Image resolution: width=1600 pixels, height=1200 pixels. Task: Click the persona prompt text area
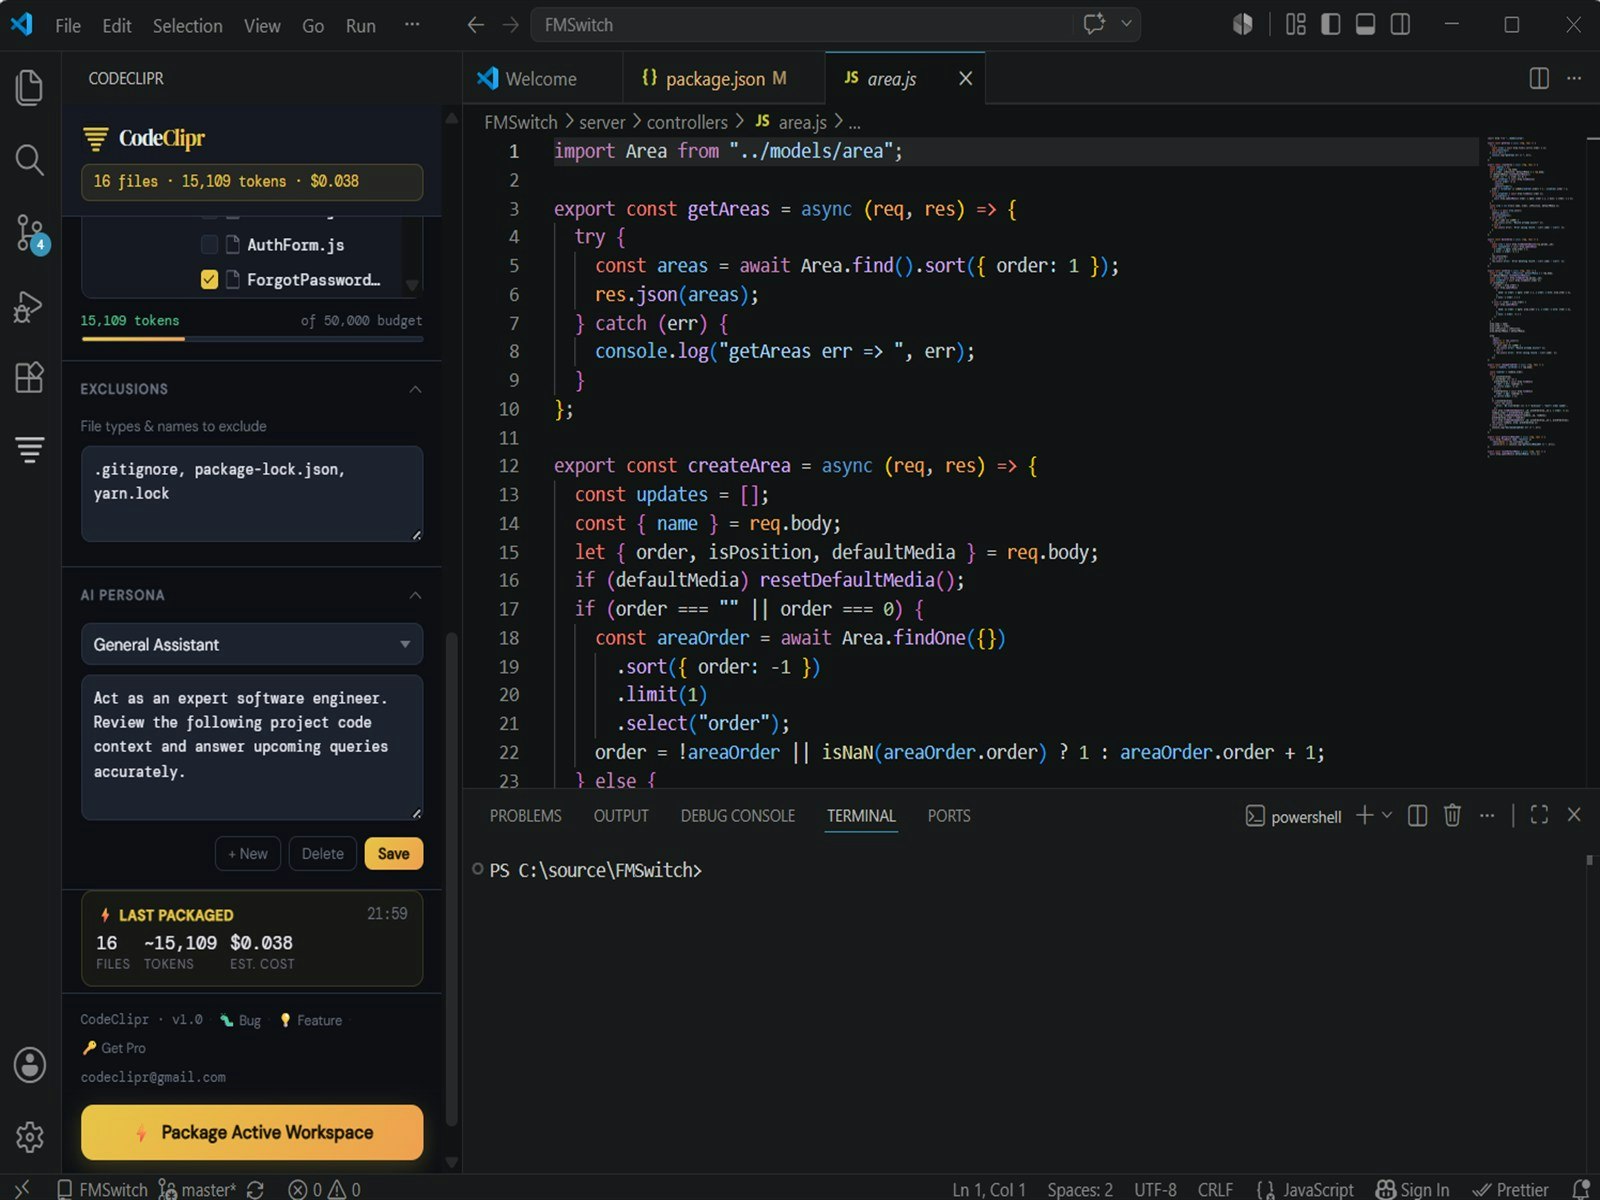point(252,748)
